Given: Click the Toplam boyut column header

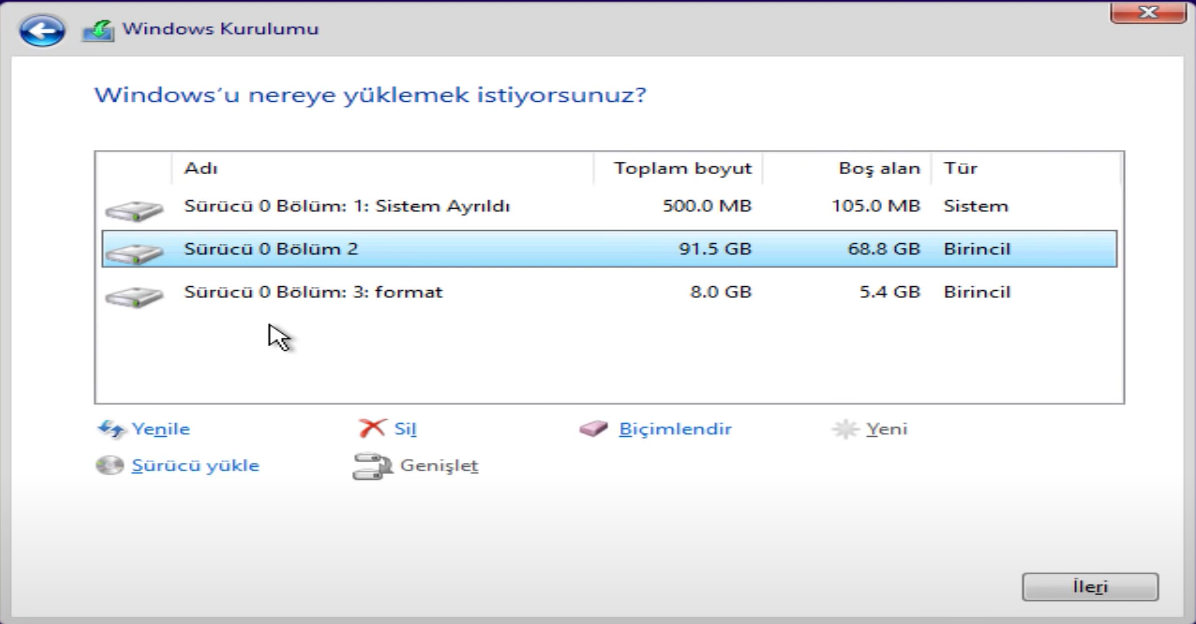Looking at the screenshot, I should coord(682,168).
